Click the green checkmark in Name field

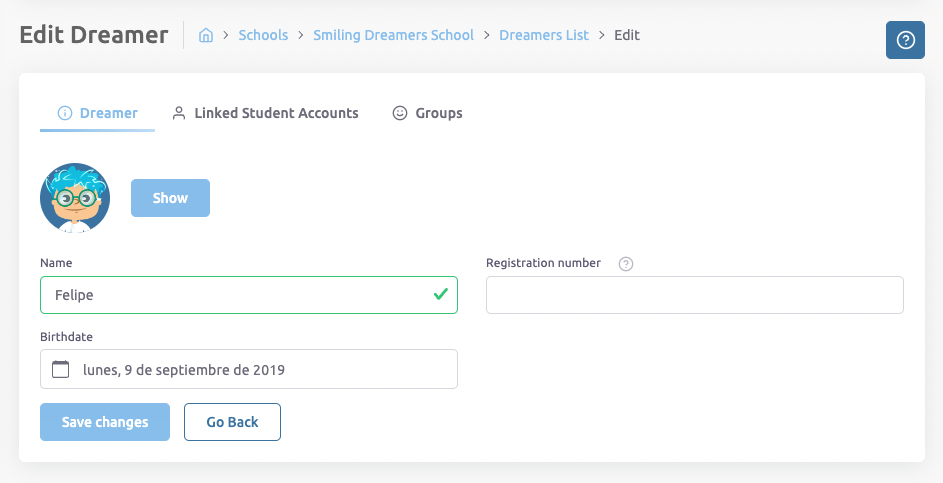[x=440, y=295]
